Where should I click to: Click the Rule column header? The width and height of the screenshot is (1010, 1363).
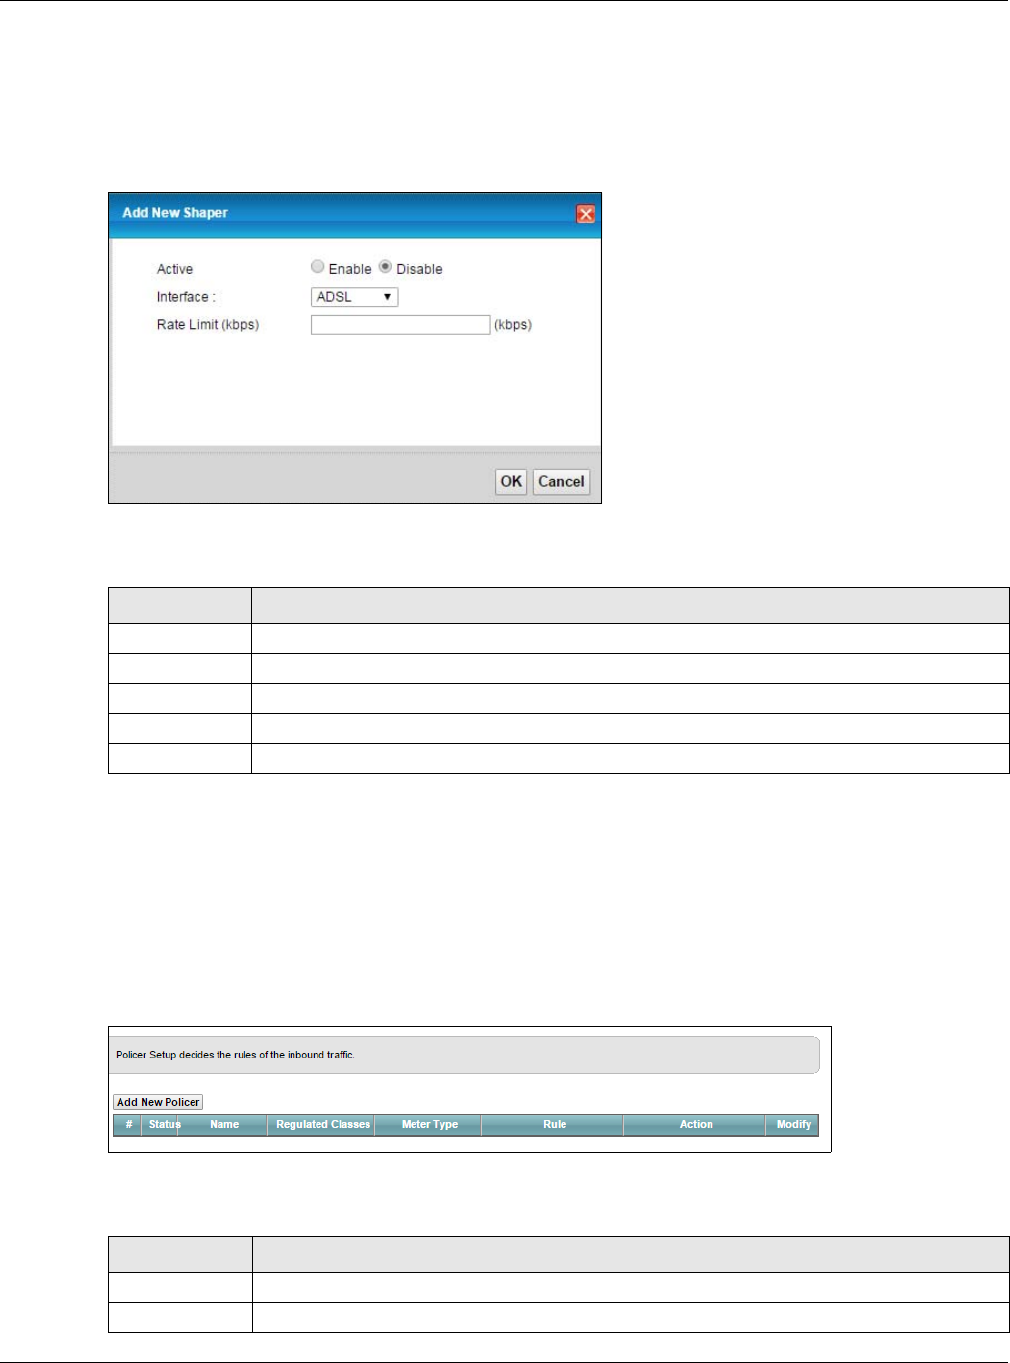click(x=554, y=1125)
